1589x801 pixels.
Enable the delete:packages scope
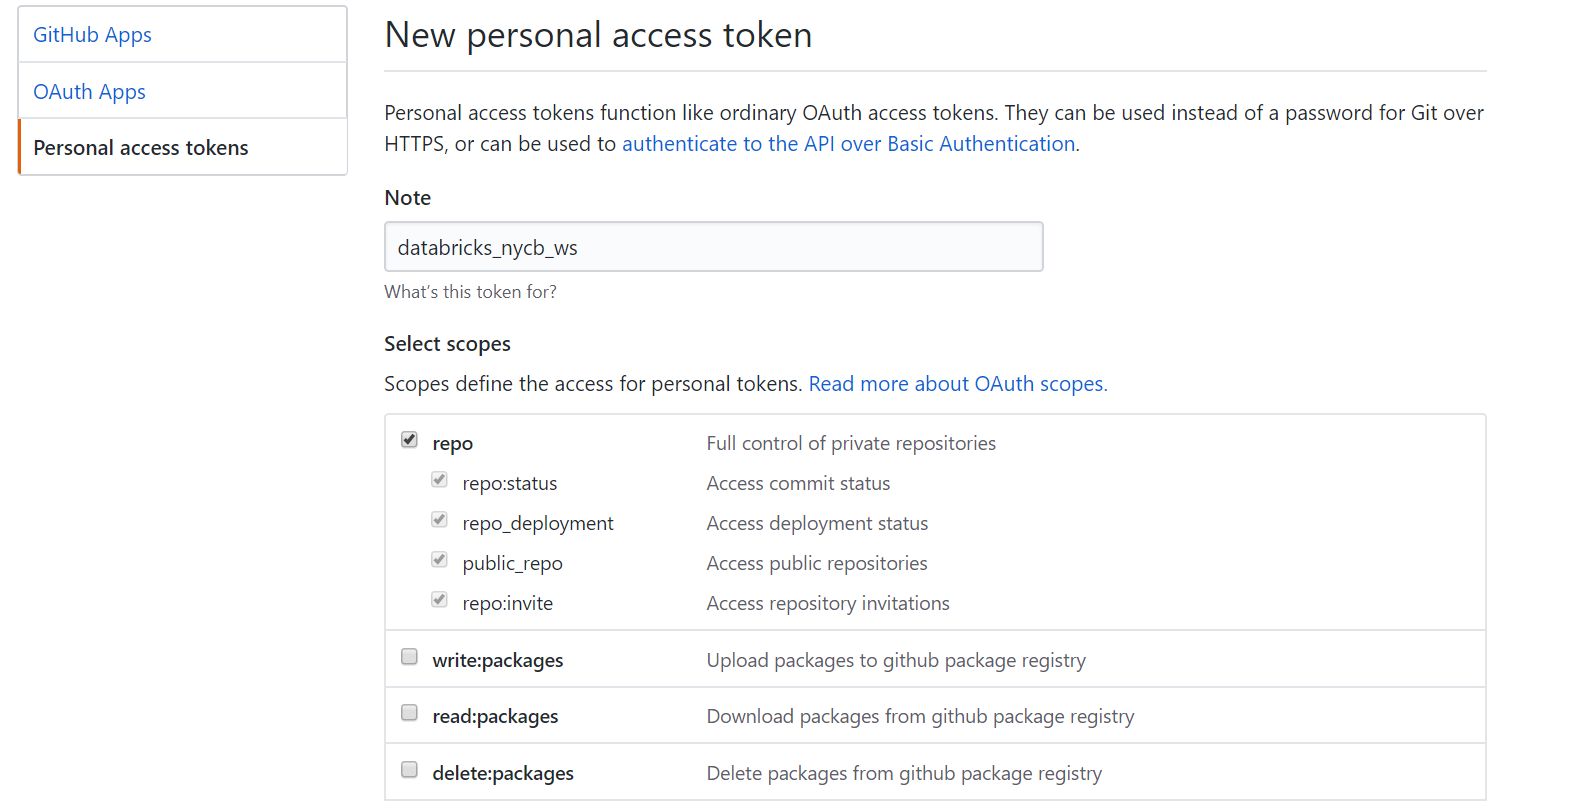[409, 769]
